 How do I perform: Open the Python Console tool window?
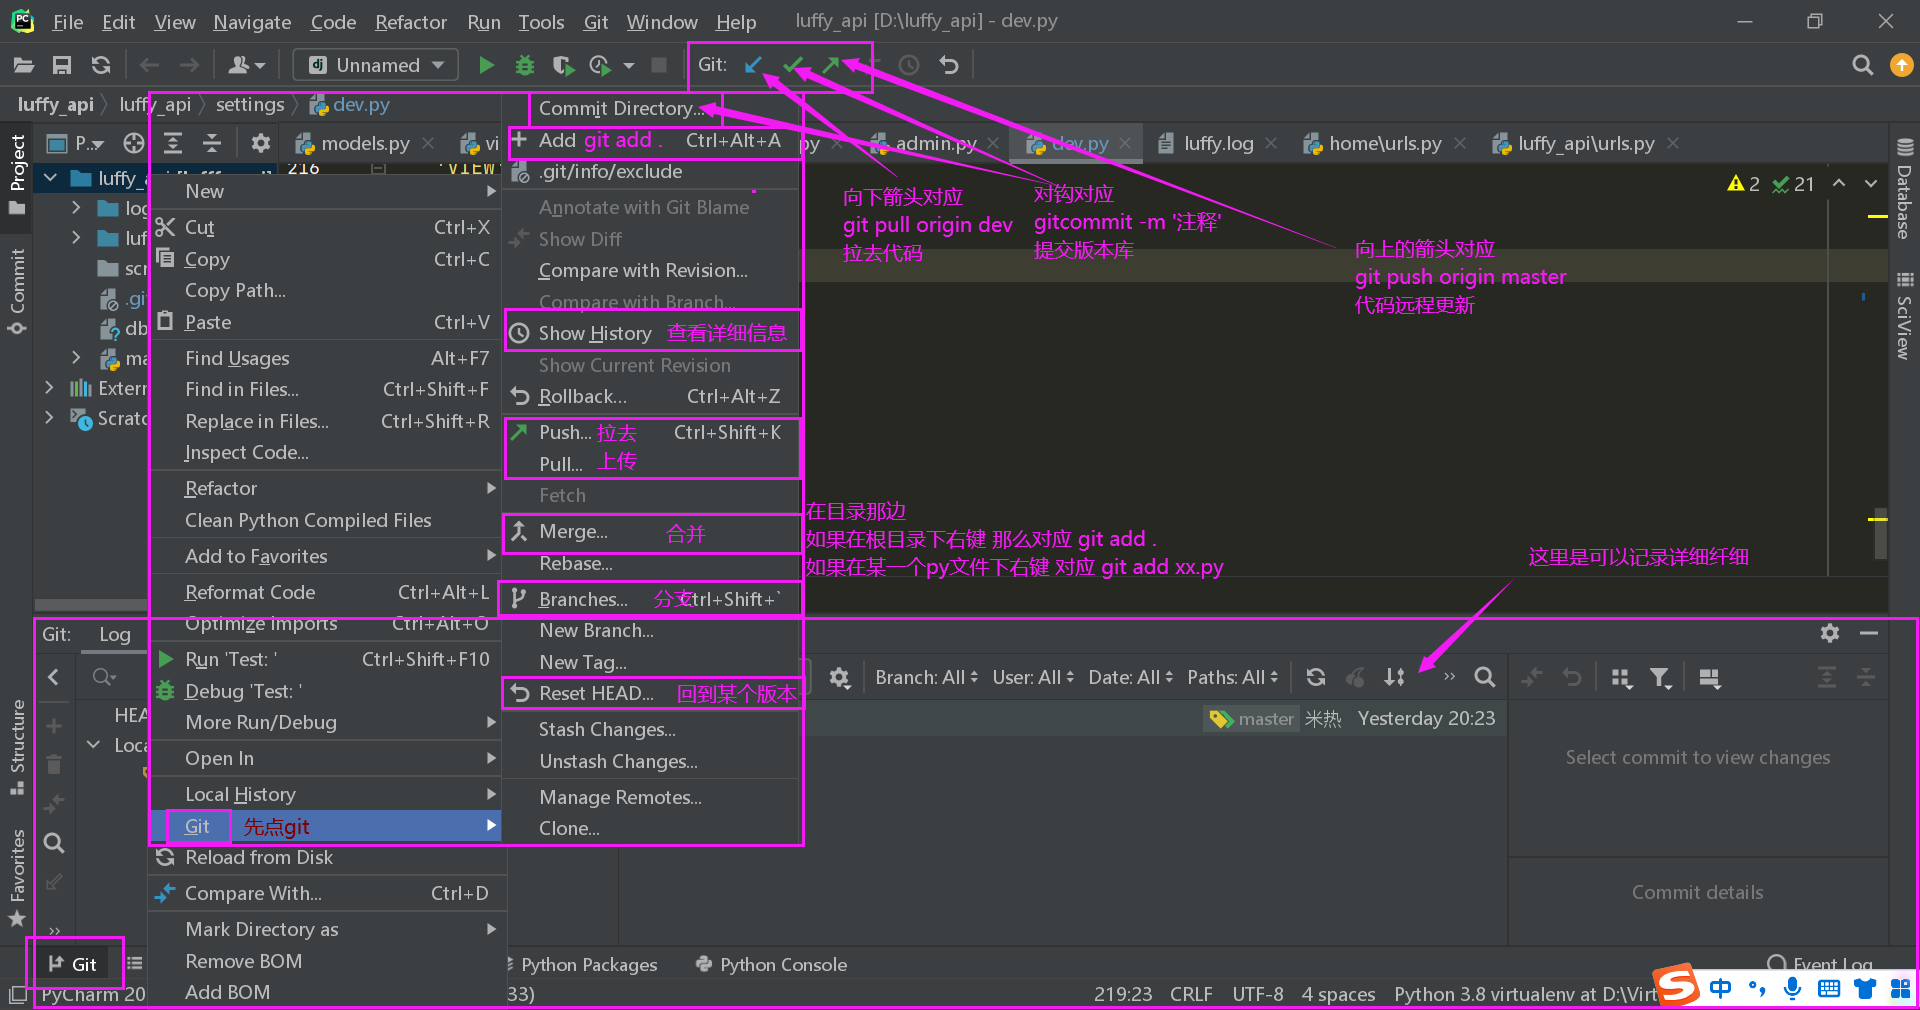771,964
